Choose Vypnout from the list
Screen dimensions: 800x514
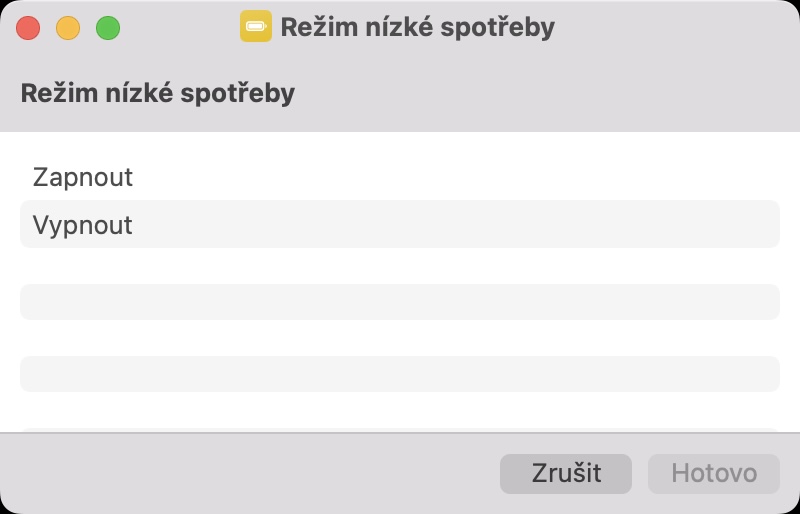pos(83,225)
